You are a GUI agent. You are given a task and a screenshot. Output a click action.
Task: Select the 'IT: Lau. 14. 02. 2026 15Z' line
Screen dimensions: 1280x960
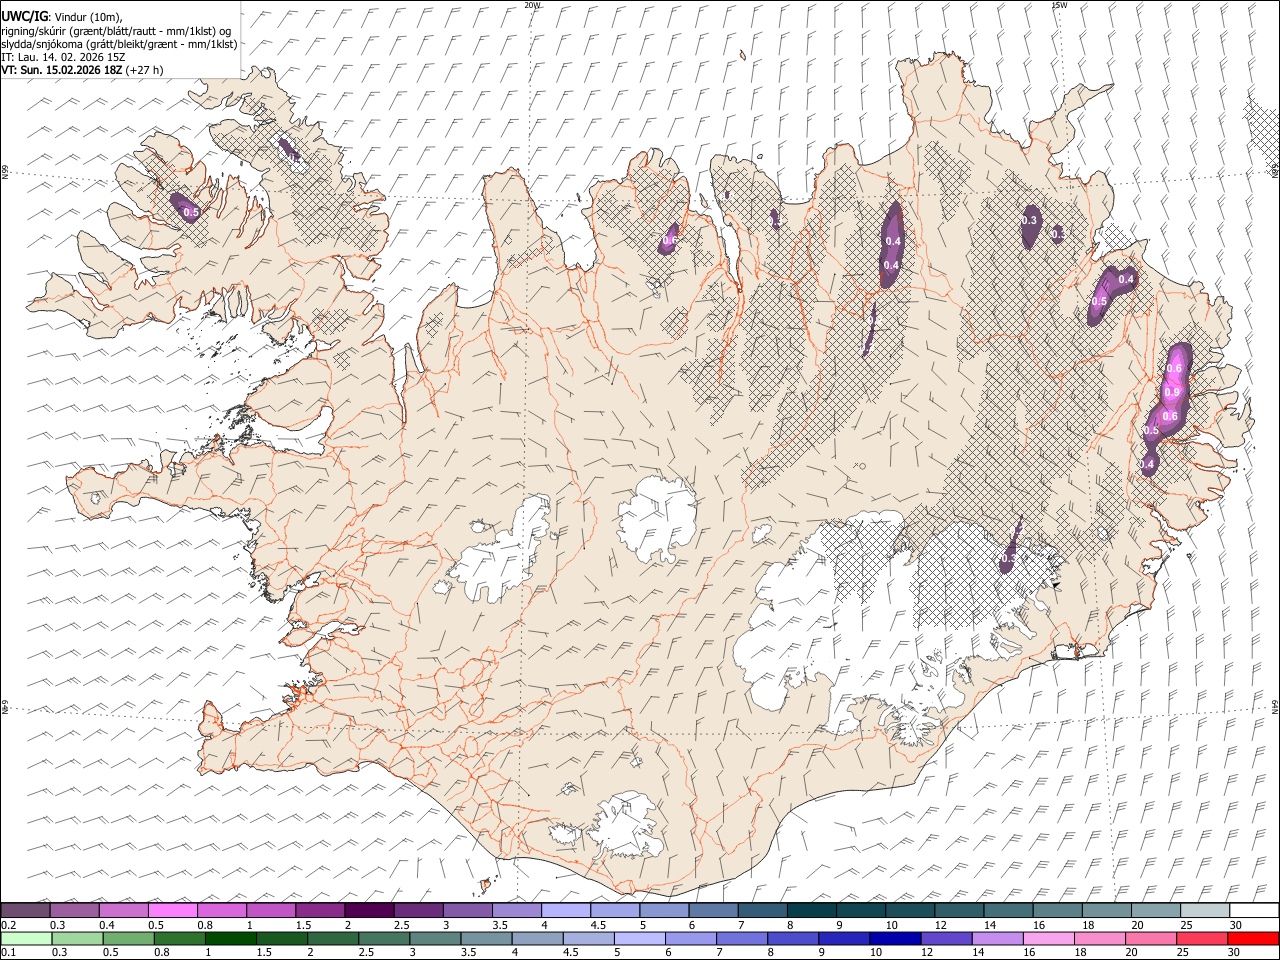(x=63, y=57)
